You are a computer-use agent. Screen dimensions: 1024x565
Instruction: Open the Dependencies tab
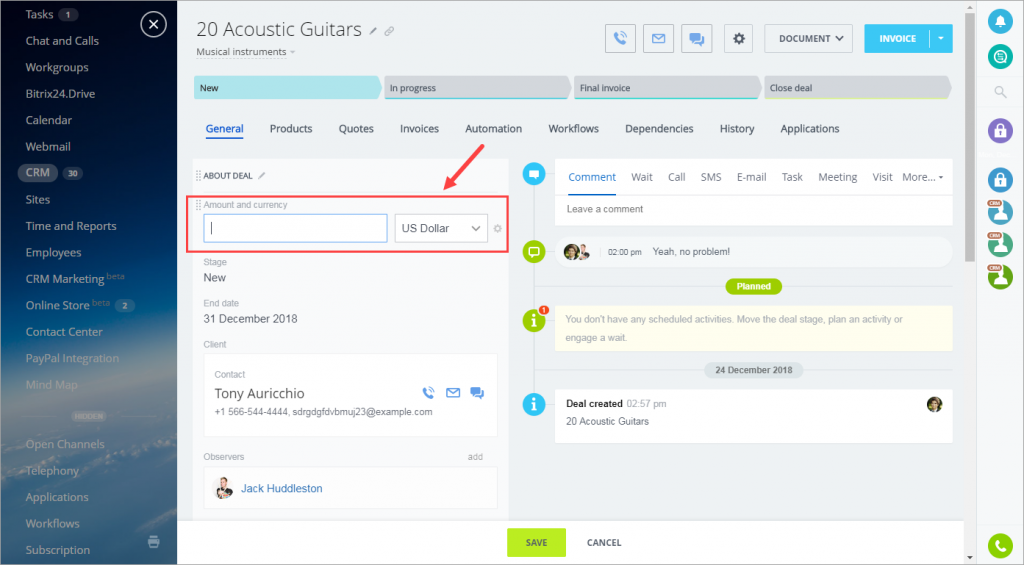659,129
